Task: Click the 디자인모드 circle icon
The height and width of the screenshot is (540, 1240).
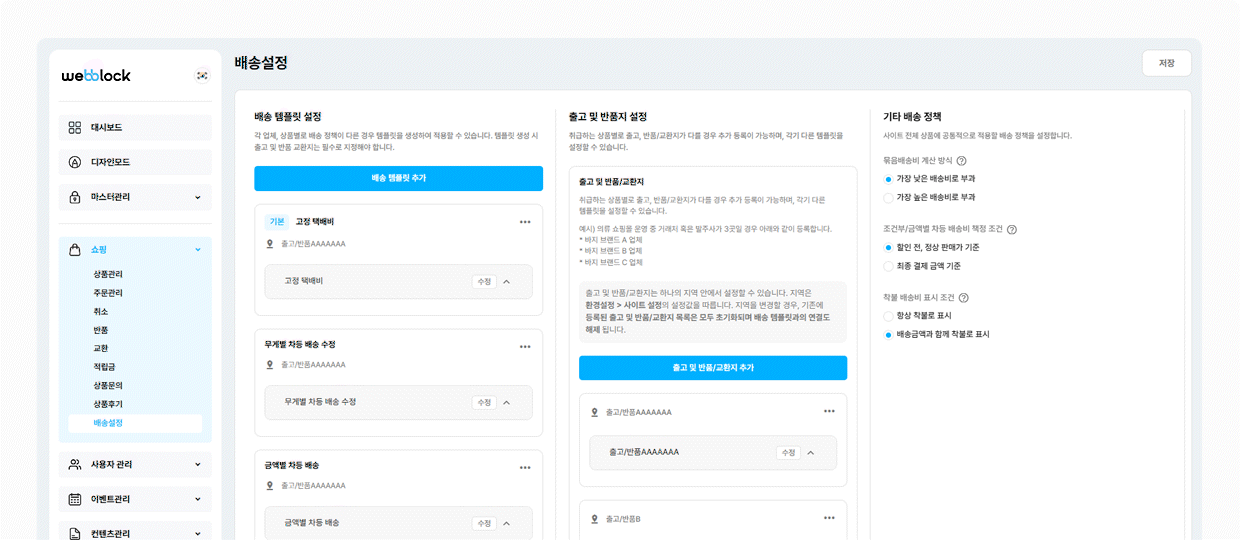Action: point(75,162)
